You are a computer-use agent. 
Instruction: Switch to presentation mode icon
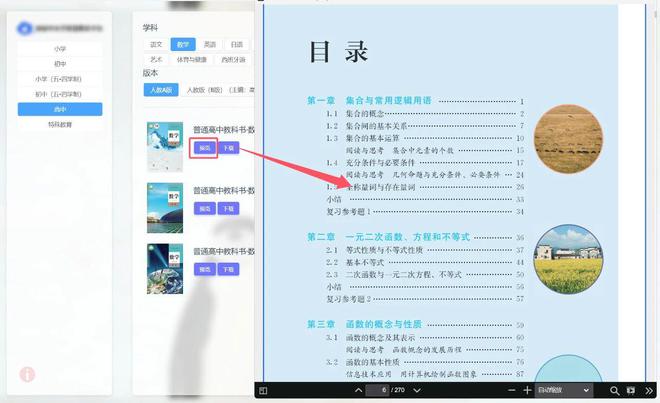(x=631, y=390)
